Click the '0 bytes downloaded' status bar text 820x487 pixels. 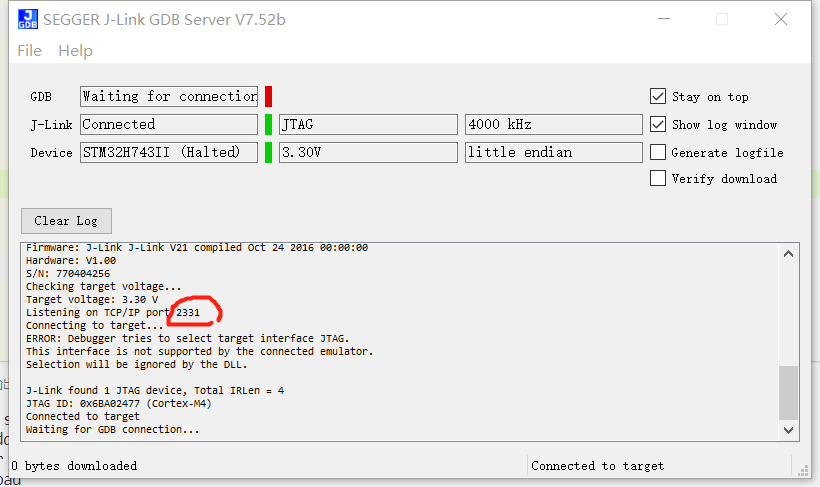74,466
